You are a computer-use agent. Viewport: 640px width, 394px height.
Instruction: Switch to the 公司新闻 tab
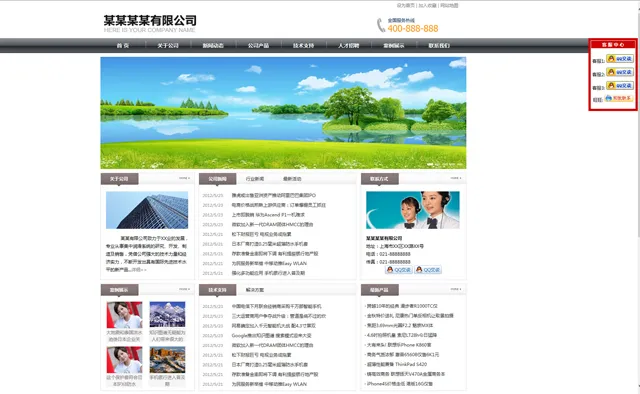coord(218,179)
